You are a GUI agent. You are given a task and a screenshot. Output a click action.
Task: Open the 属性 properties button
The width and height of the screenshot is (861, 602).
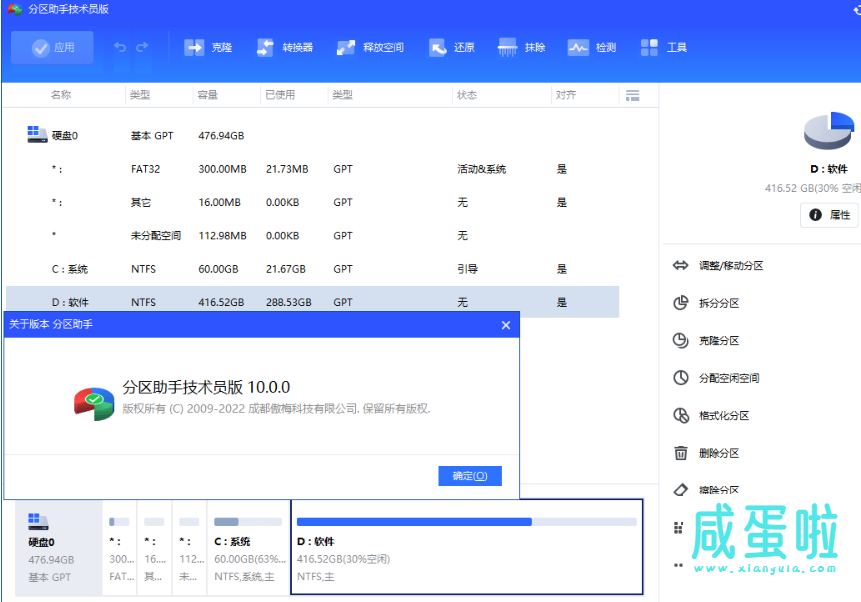[829, 215]
